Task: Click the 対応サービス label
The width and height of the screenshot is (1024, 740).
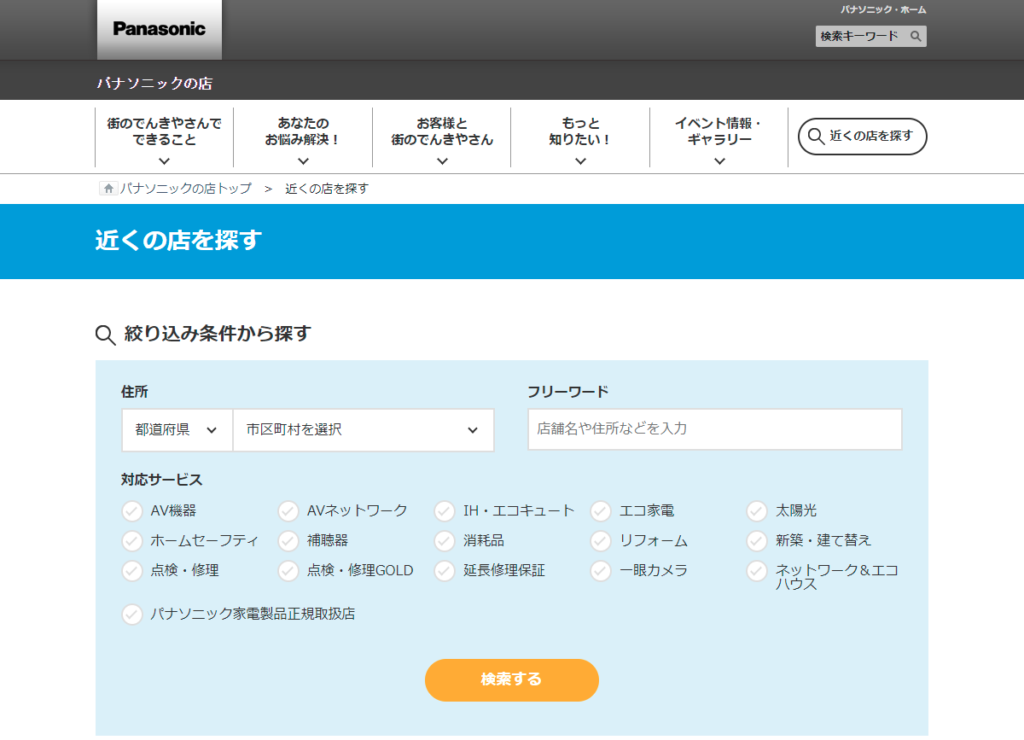Action: (162, 479)
